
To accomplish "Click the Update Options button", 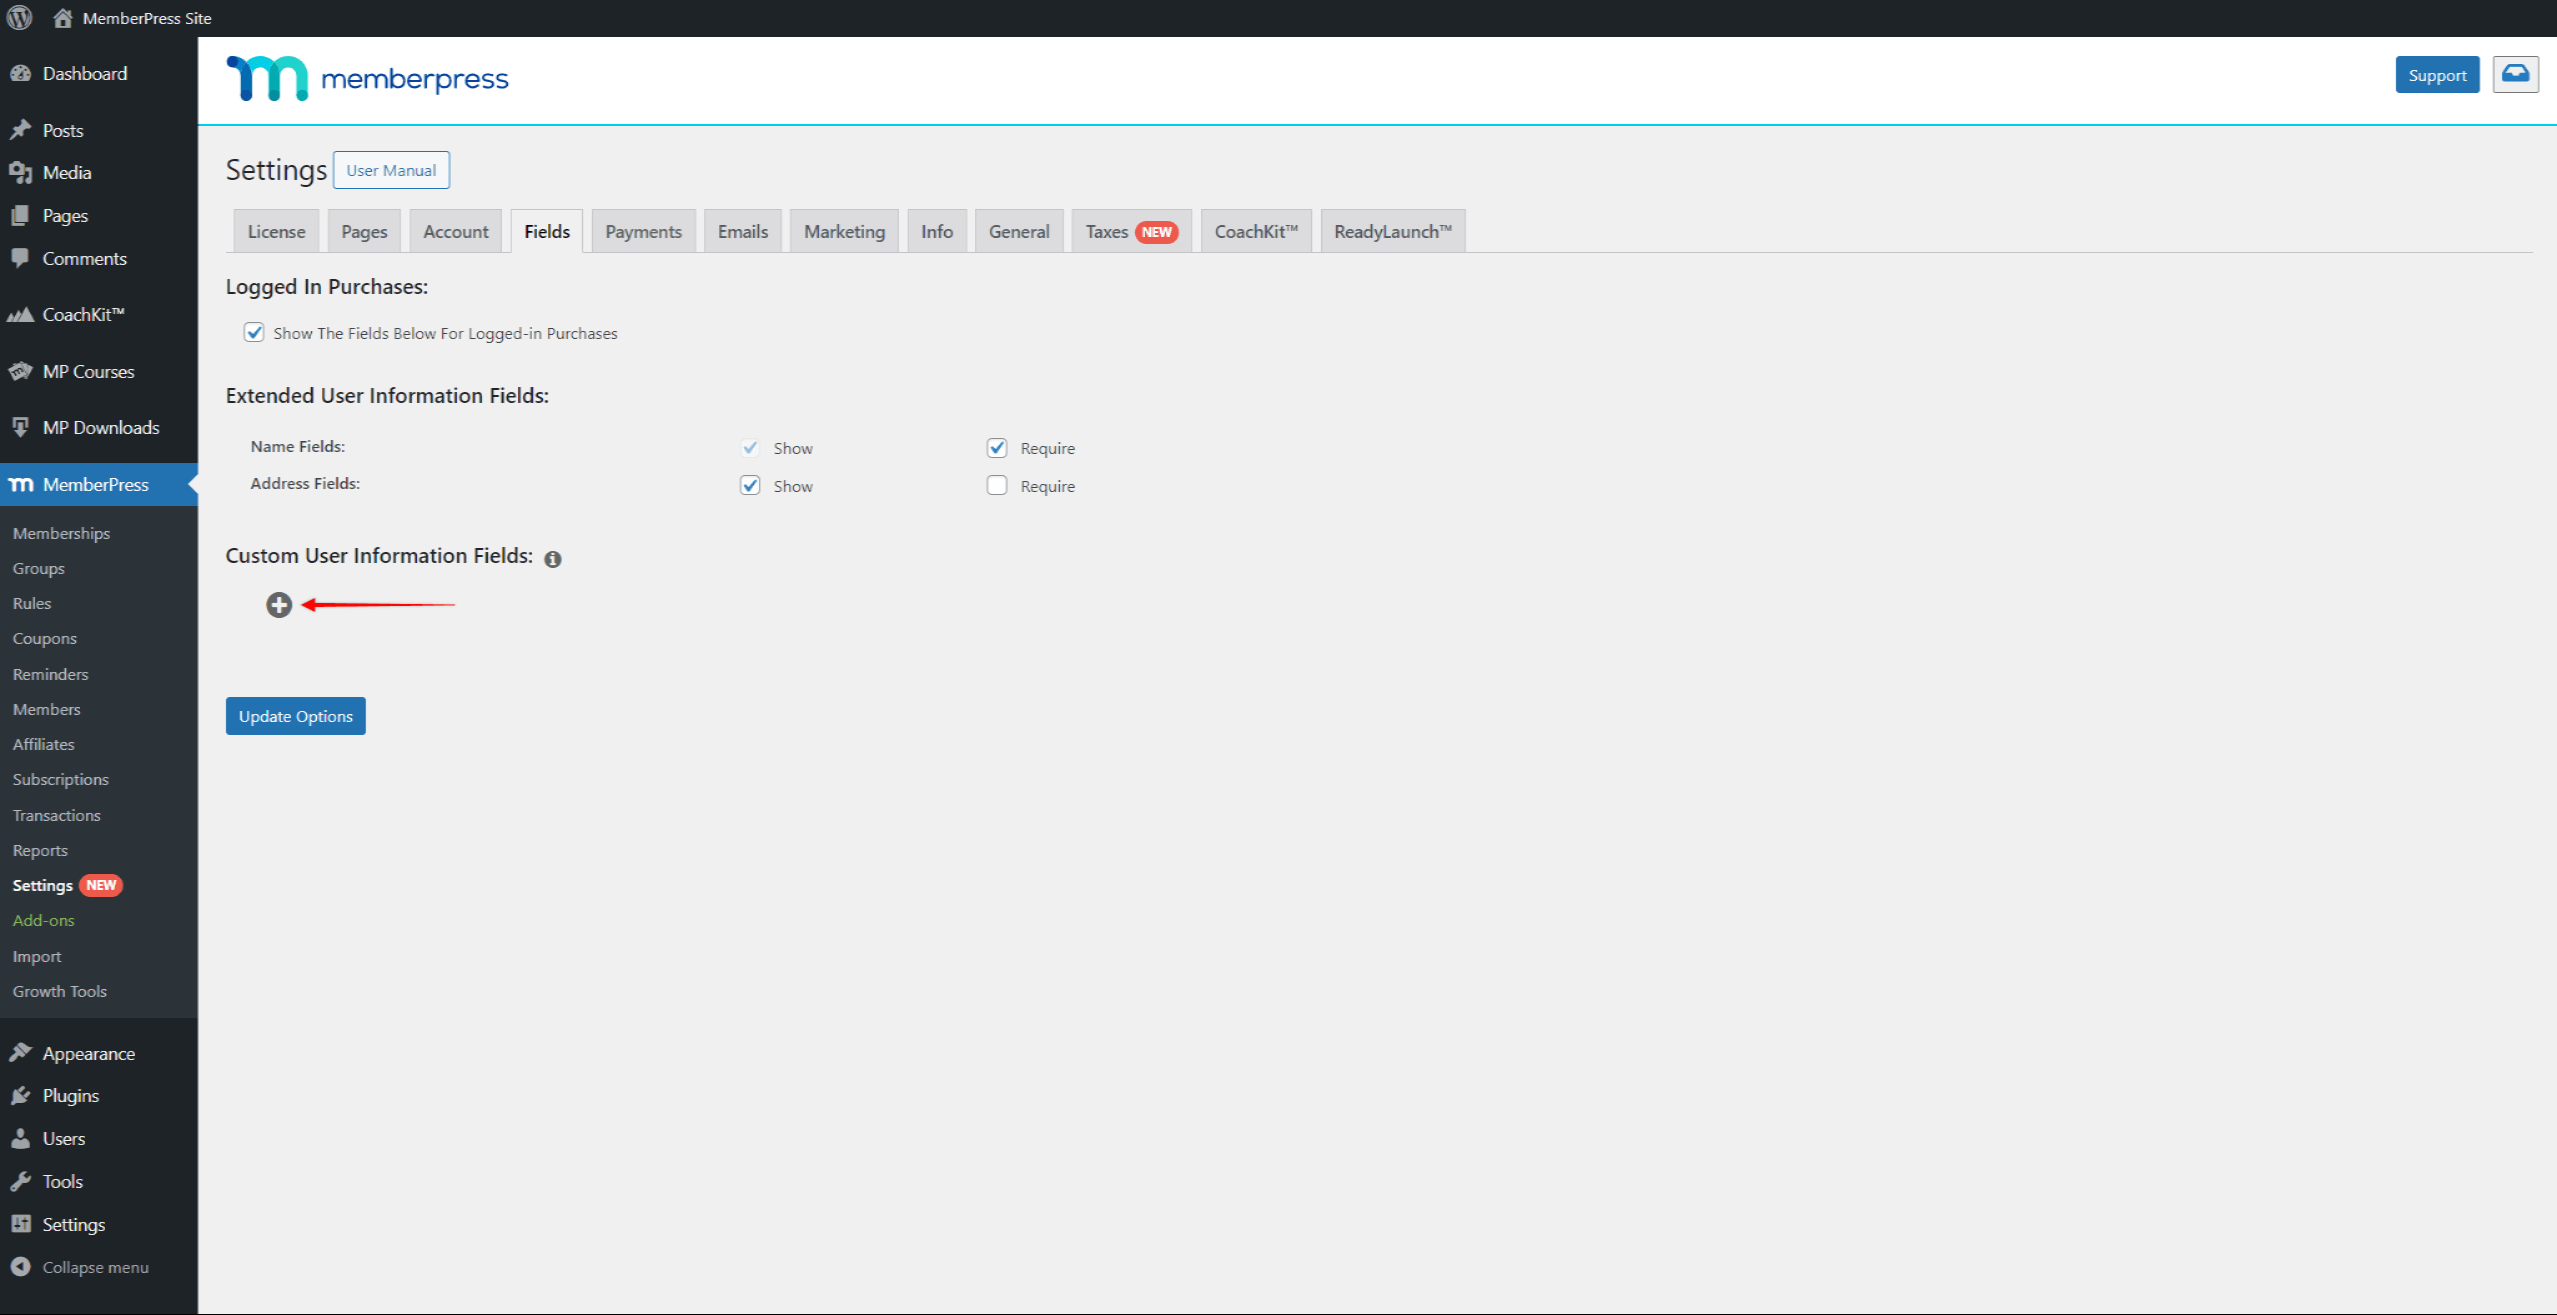I will coord(296,716).
